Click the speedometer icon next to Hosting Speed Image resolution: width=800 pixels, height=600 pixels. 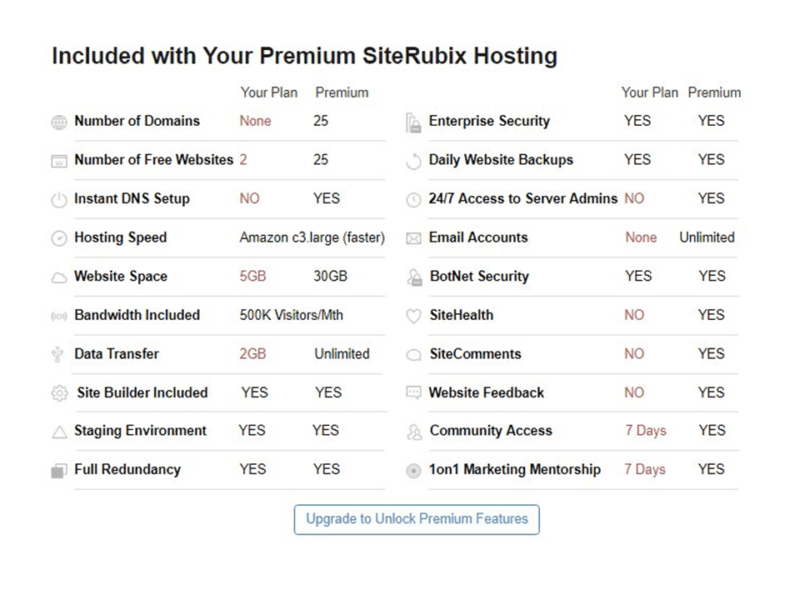(59, 238)
